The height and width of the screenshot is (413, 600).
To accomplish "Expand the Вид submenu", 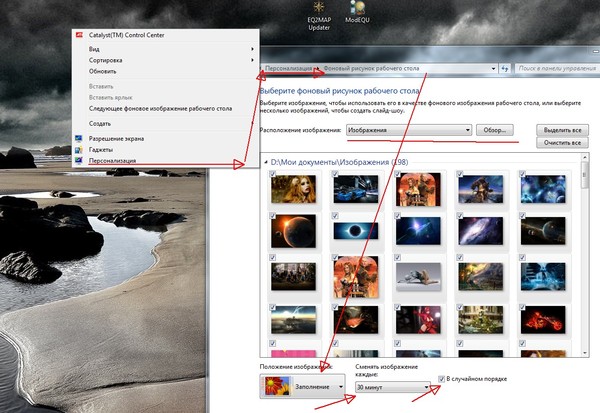I will click(165, 49).
